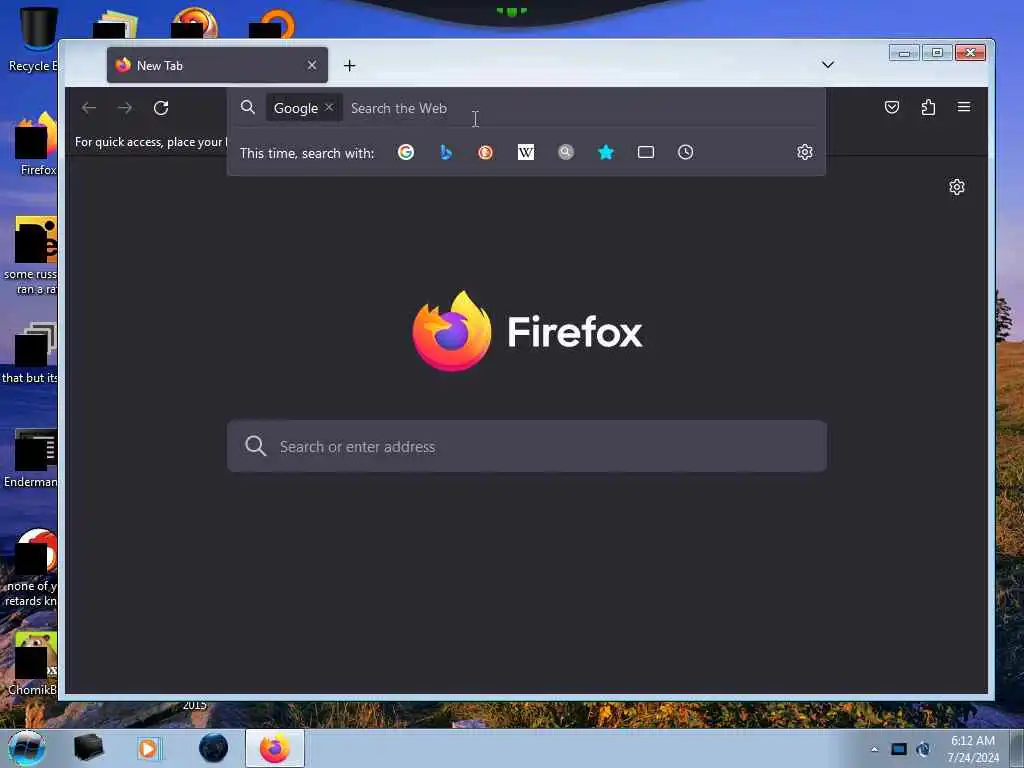1024x768 pixels.
Task: Launch the media player from the taskbar
Action: pos(148,748)
